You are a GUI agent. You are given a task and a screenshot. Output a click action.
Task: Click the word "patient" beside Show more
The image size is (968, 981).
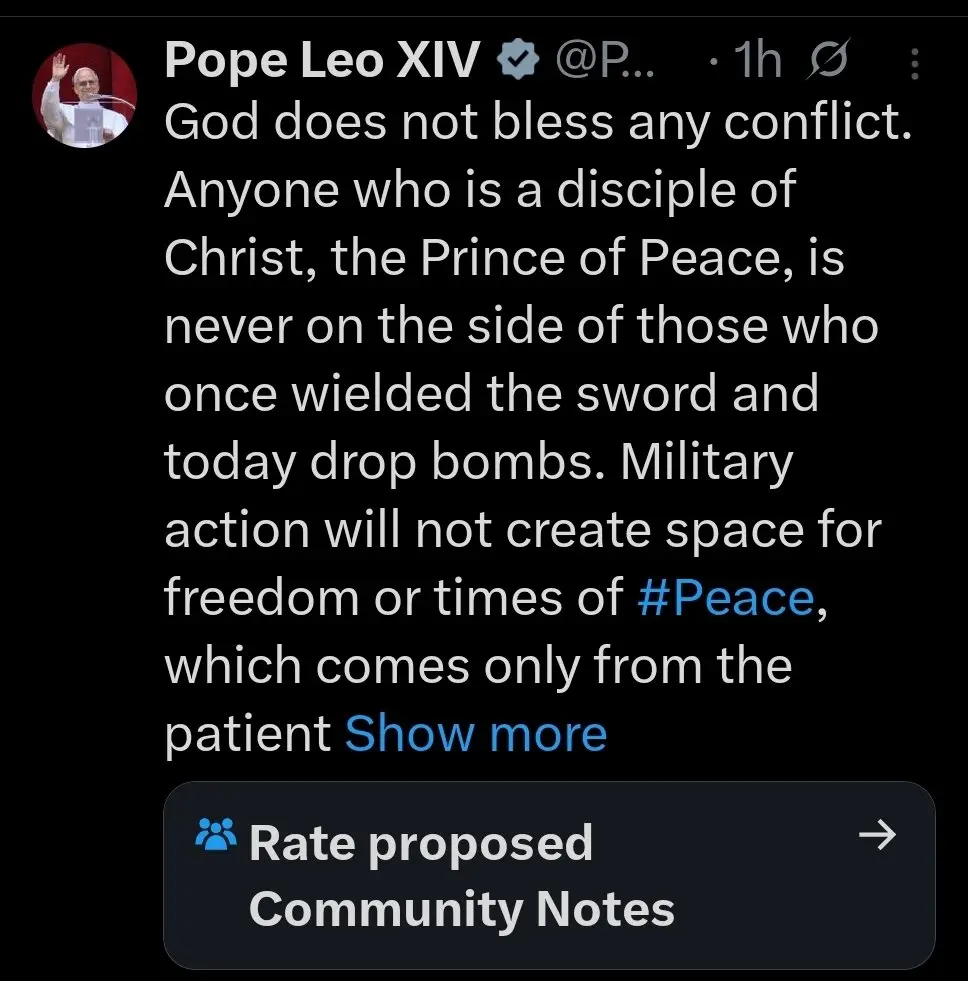(248, 734)
